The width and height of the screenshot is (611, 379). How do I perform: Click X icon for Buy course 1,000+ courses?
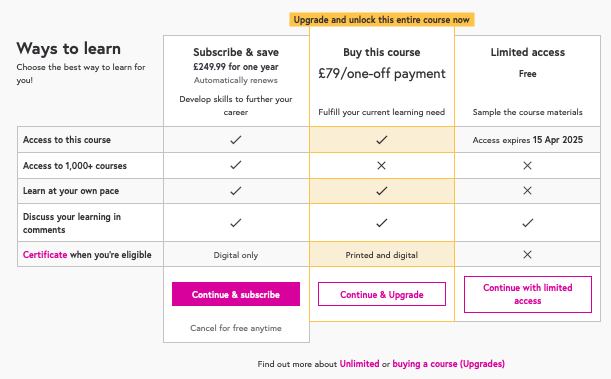[381, 166]
